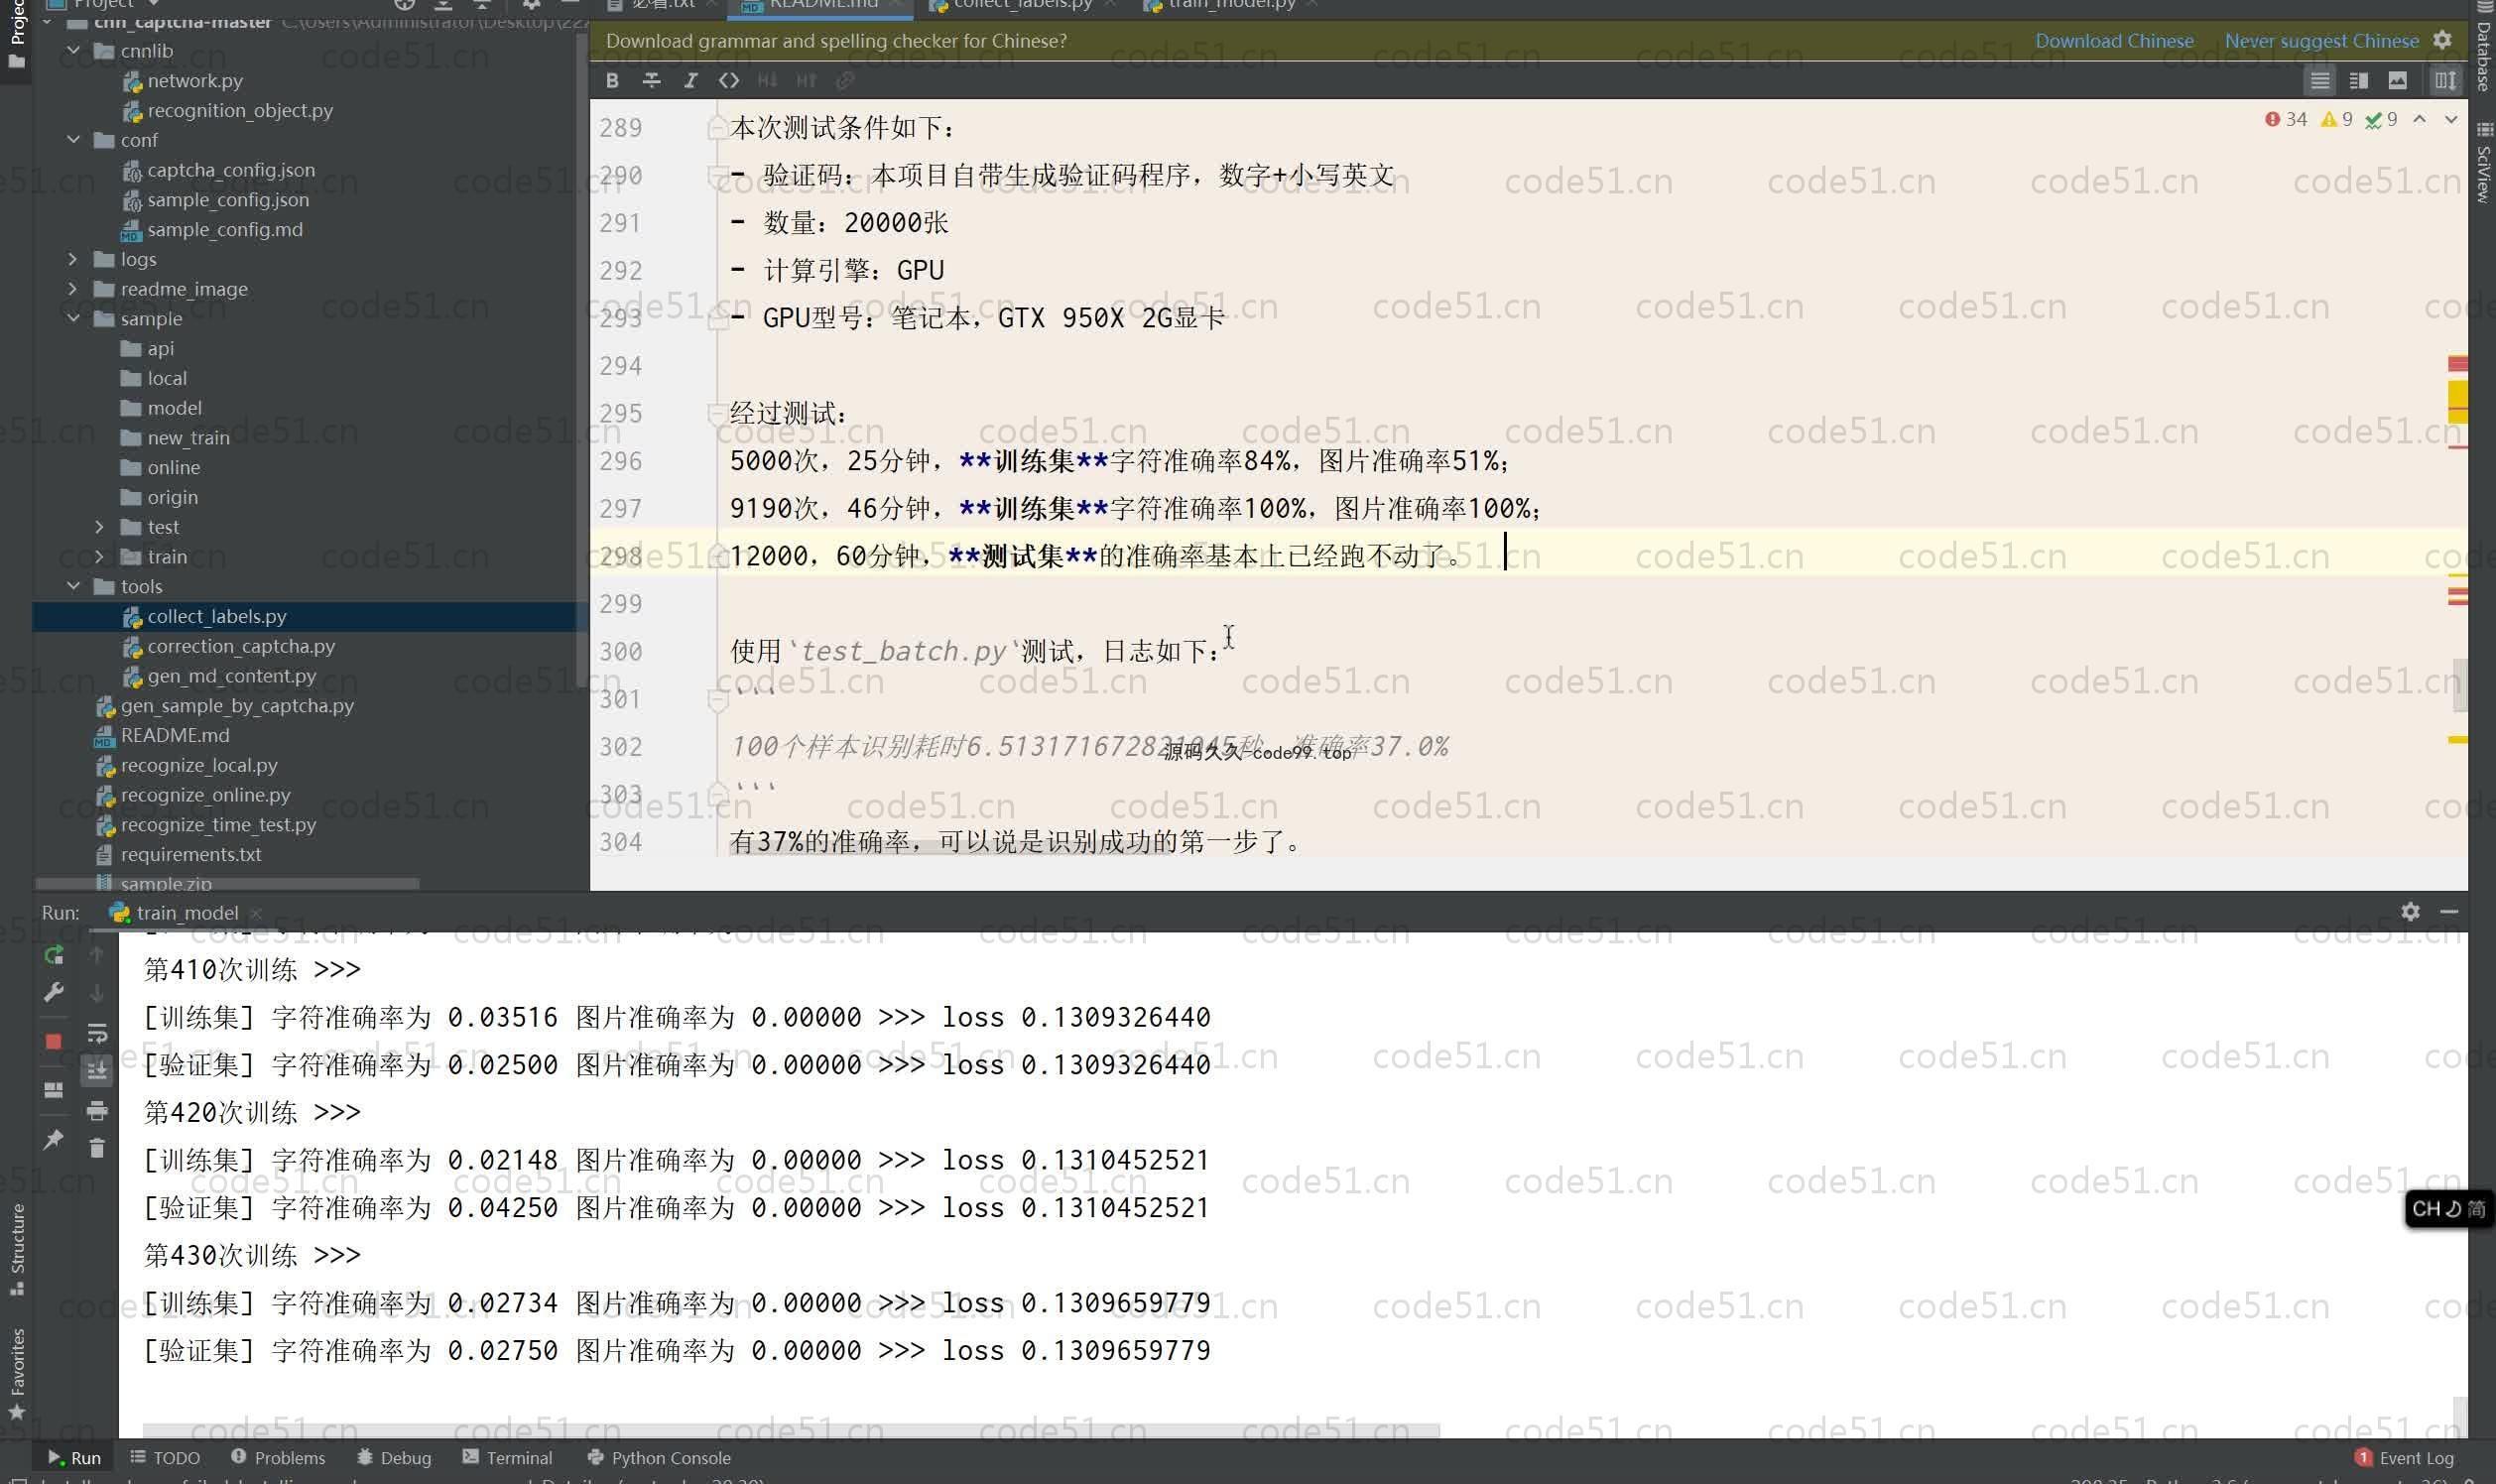
Task: Apply strikethrough formatting in Markdown toolbar
Action: point(651,80)
